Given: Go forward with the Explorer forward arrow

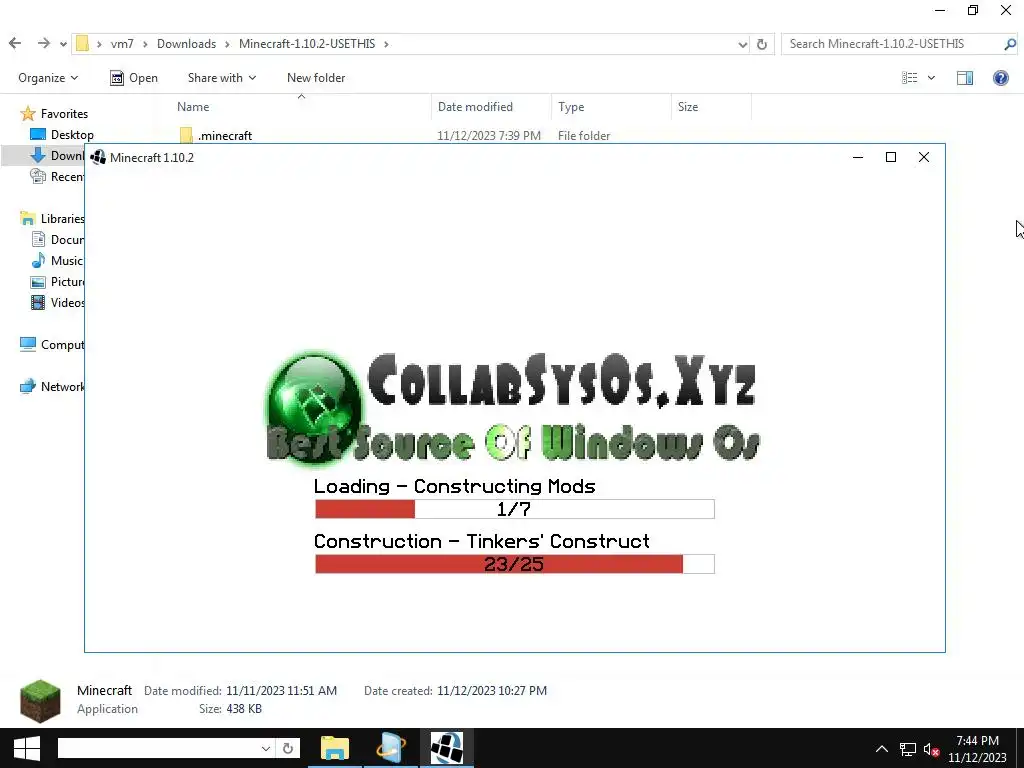Looking at the screenshot, I should 43,44.
